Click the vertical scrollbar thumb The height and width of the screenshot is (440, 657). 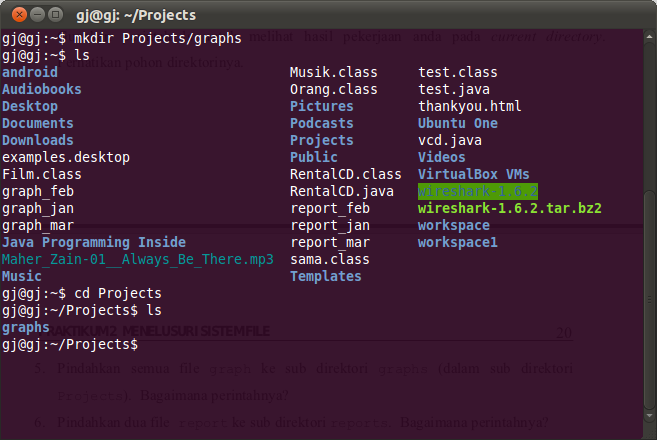[x=649, y=300]
